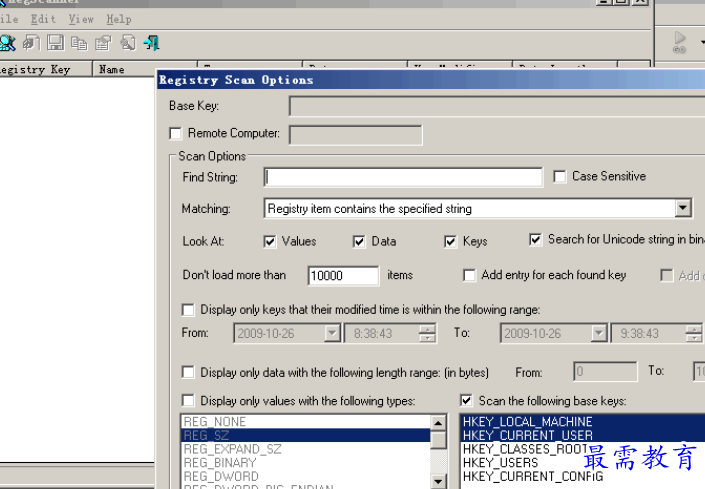Select REG_NONE in value types list
The height and width of the screenshot is (489, 705).
pos(306,422)
